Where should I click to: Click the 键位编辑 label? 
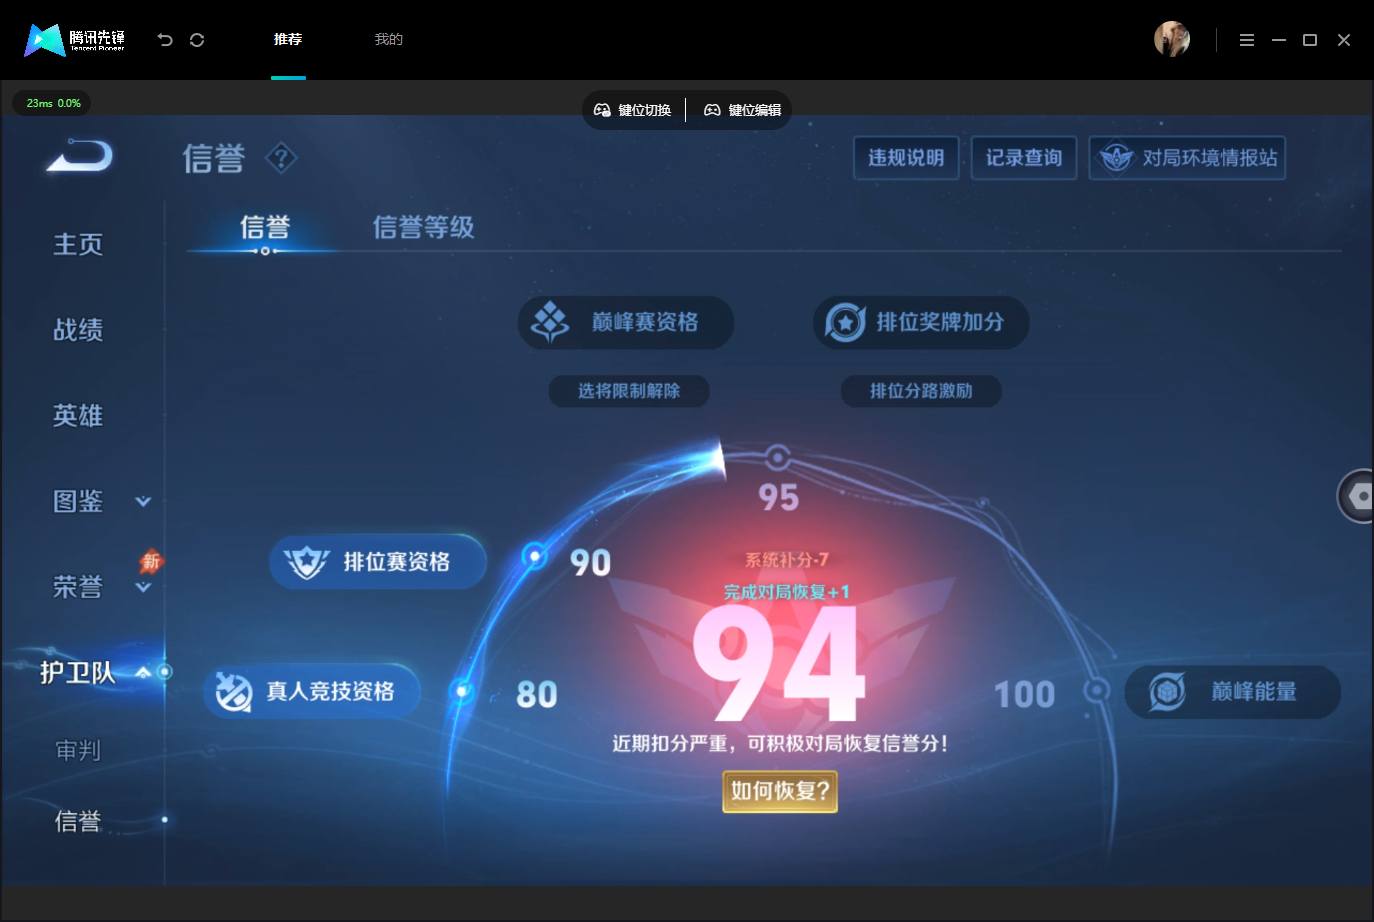click(x=755, y=110)
